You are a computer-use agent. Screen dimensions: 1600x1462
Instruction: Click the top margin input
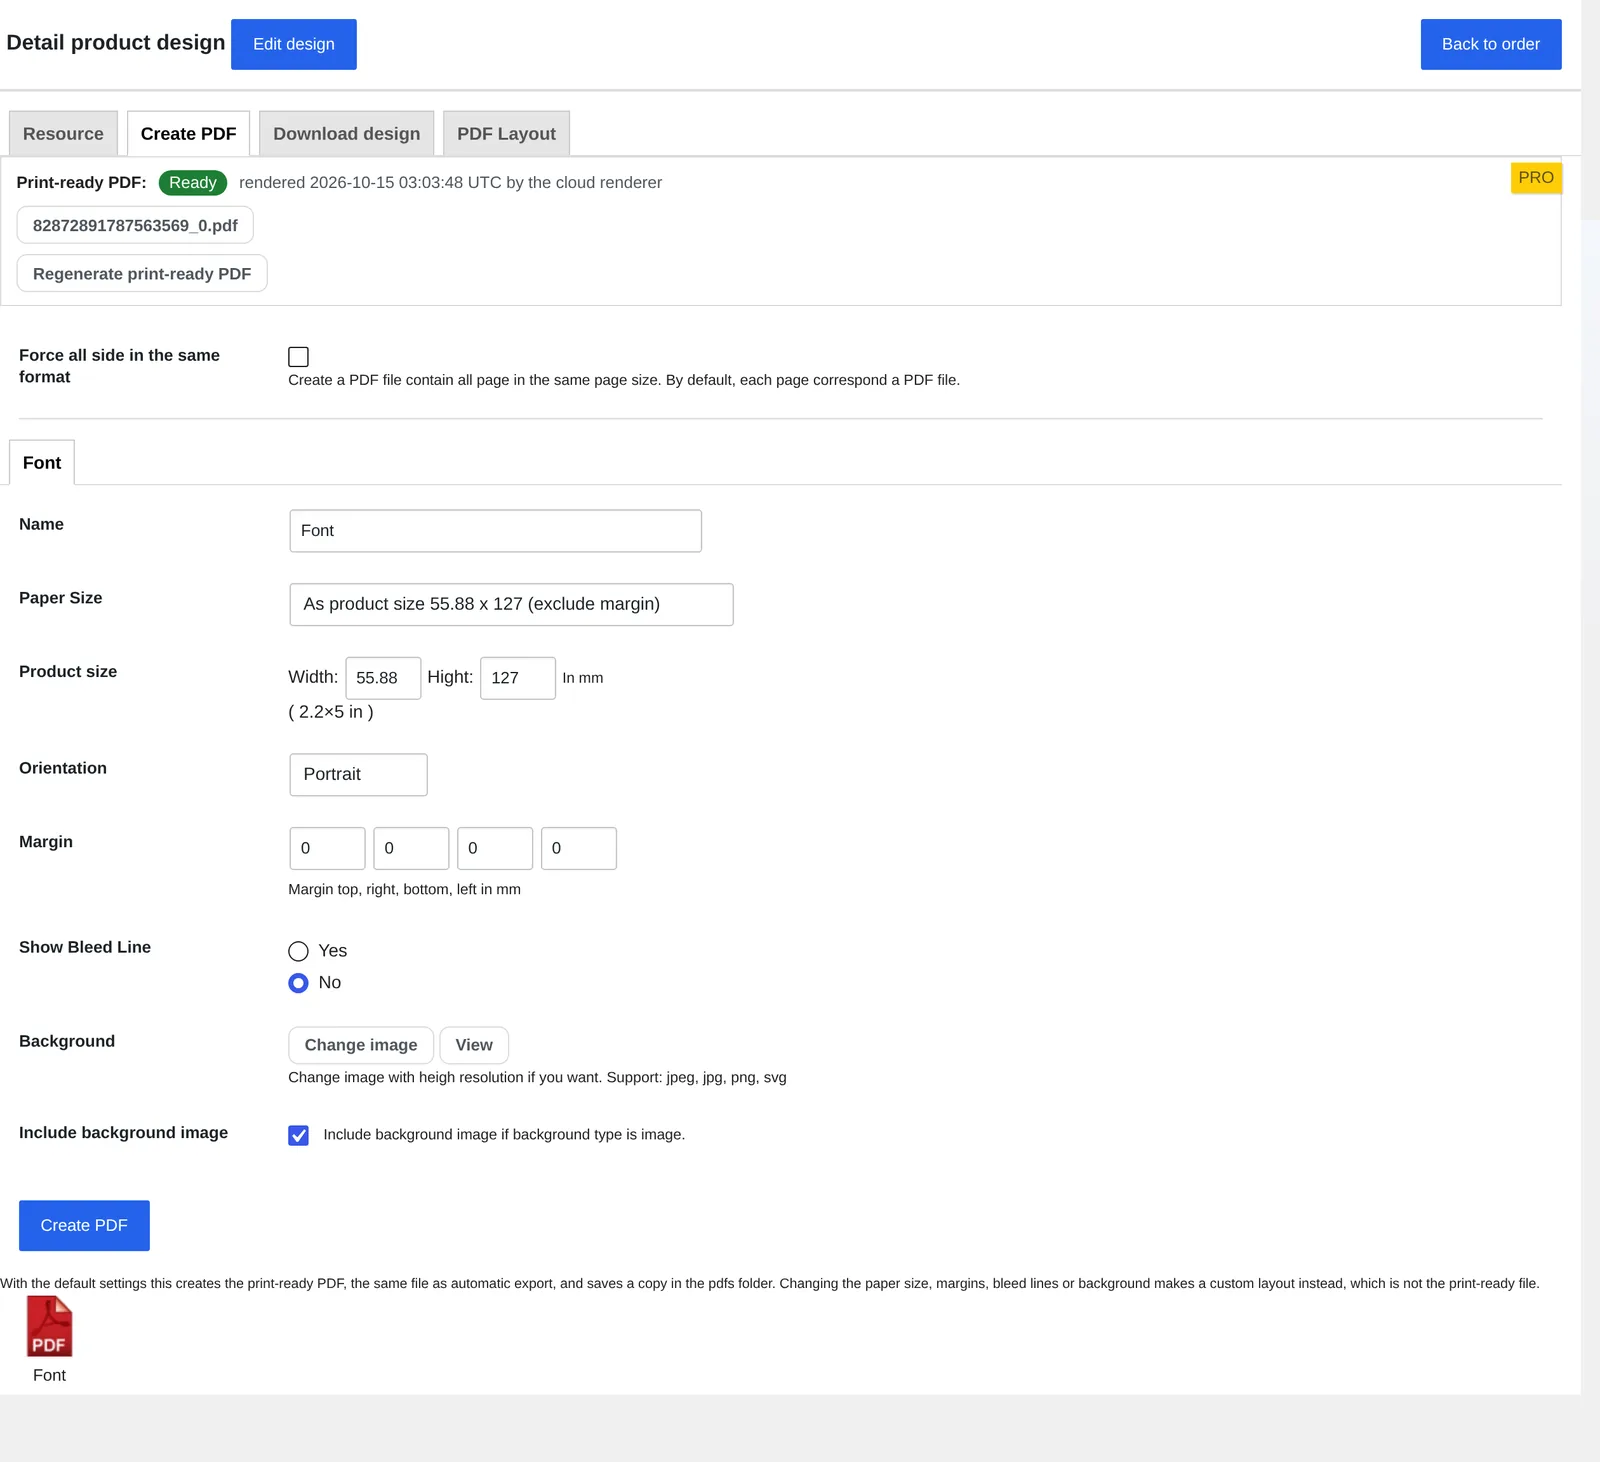click(x=327, y=848)
